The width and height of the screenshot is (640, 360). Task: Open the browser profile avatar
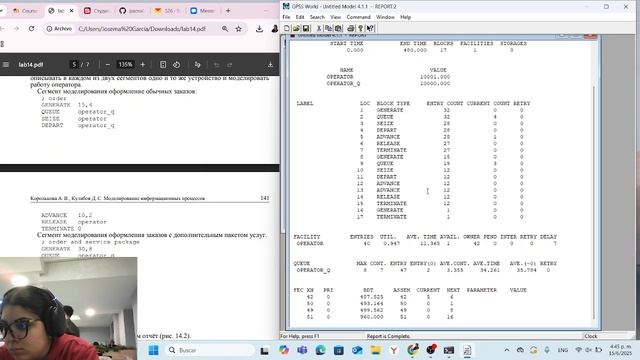pyautogui.click(x=275, y=29)
